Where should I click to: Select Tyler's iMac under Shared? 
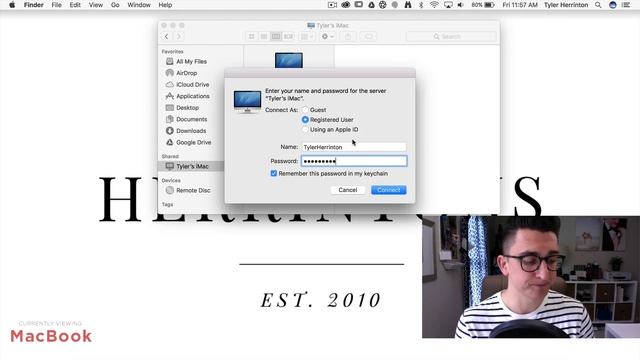191,166
